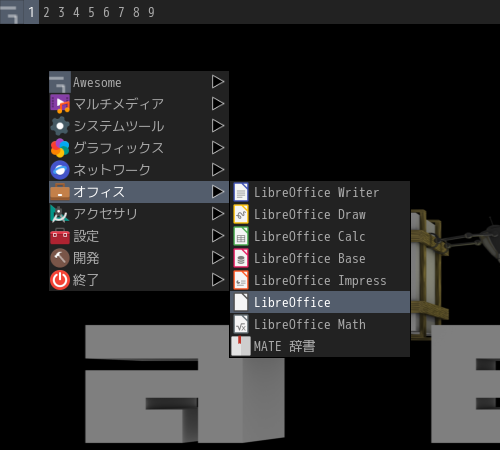Launch LibreOffice Base from submenu

tap(320, 258)
